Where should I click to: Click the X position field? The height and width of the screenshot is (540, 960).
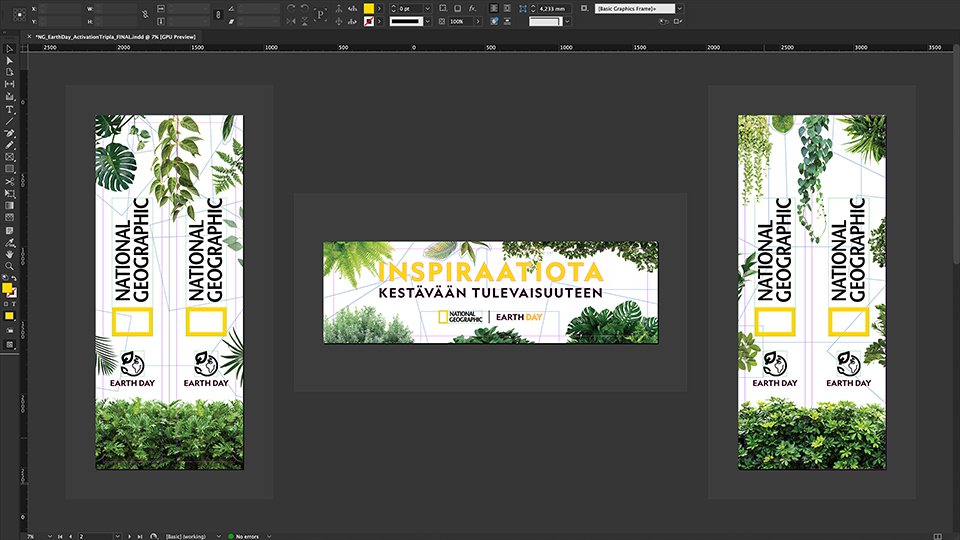61,9
